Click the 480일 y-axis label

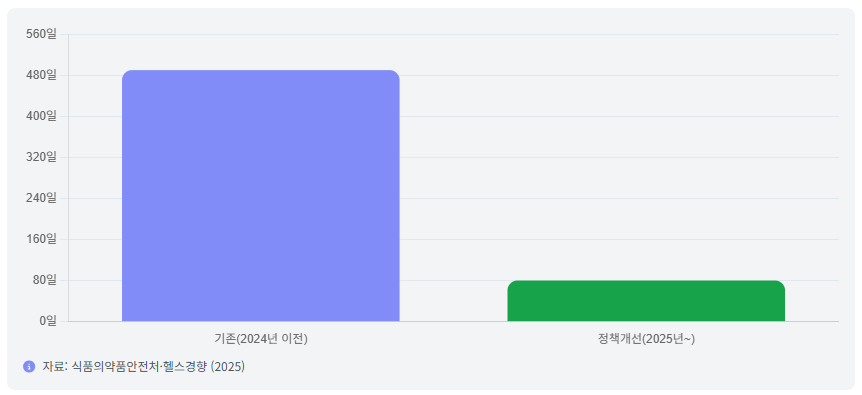41,75
